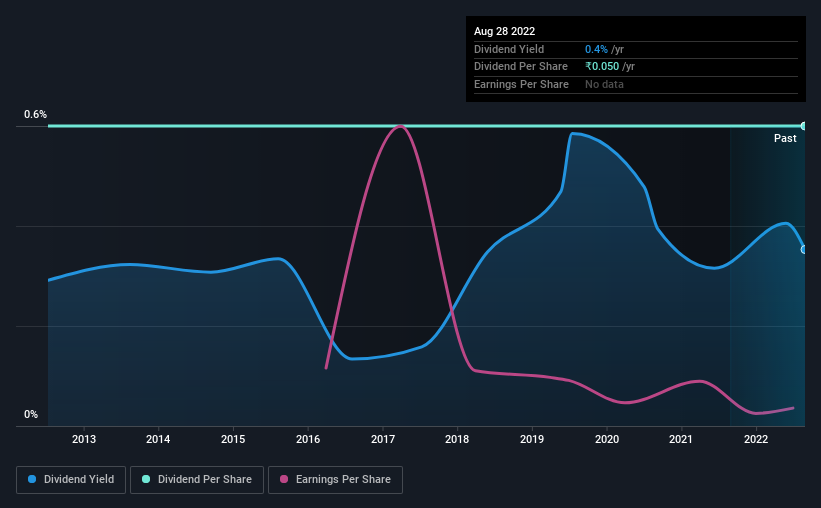Click the teal Dividend Per Share legend dot

pos(146,479)
